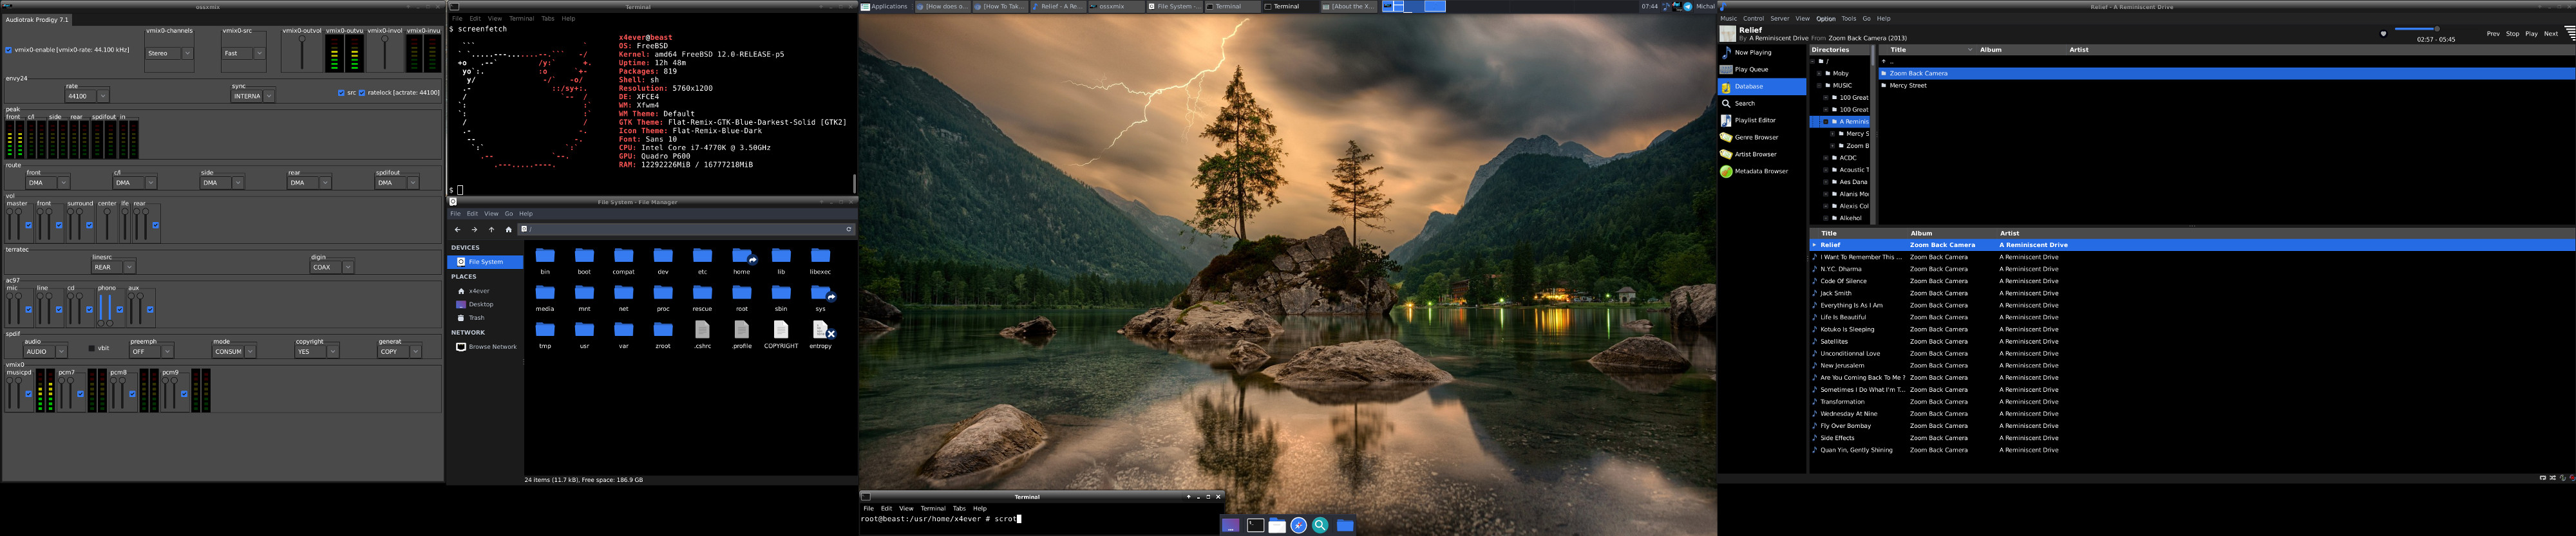Toggle the src checkbox in envy24 section
Screen dimensions: 2576x536
[x=341, y=93]
